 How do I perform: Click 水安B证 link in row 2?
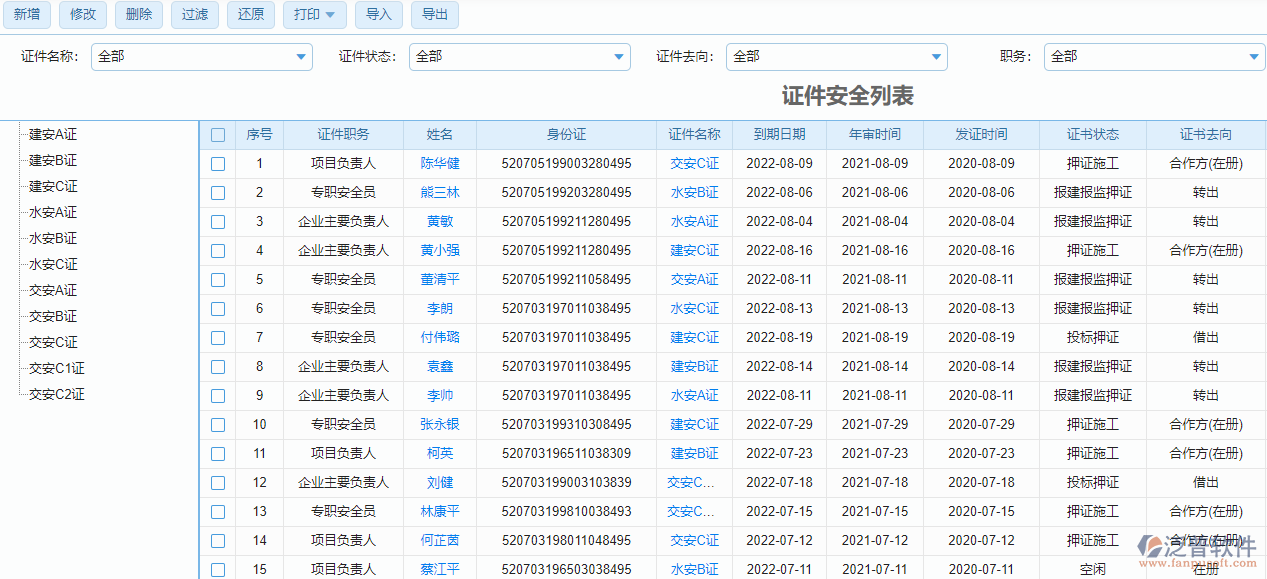point(694,193)
